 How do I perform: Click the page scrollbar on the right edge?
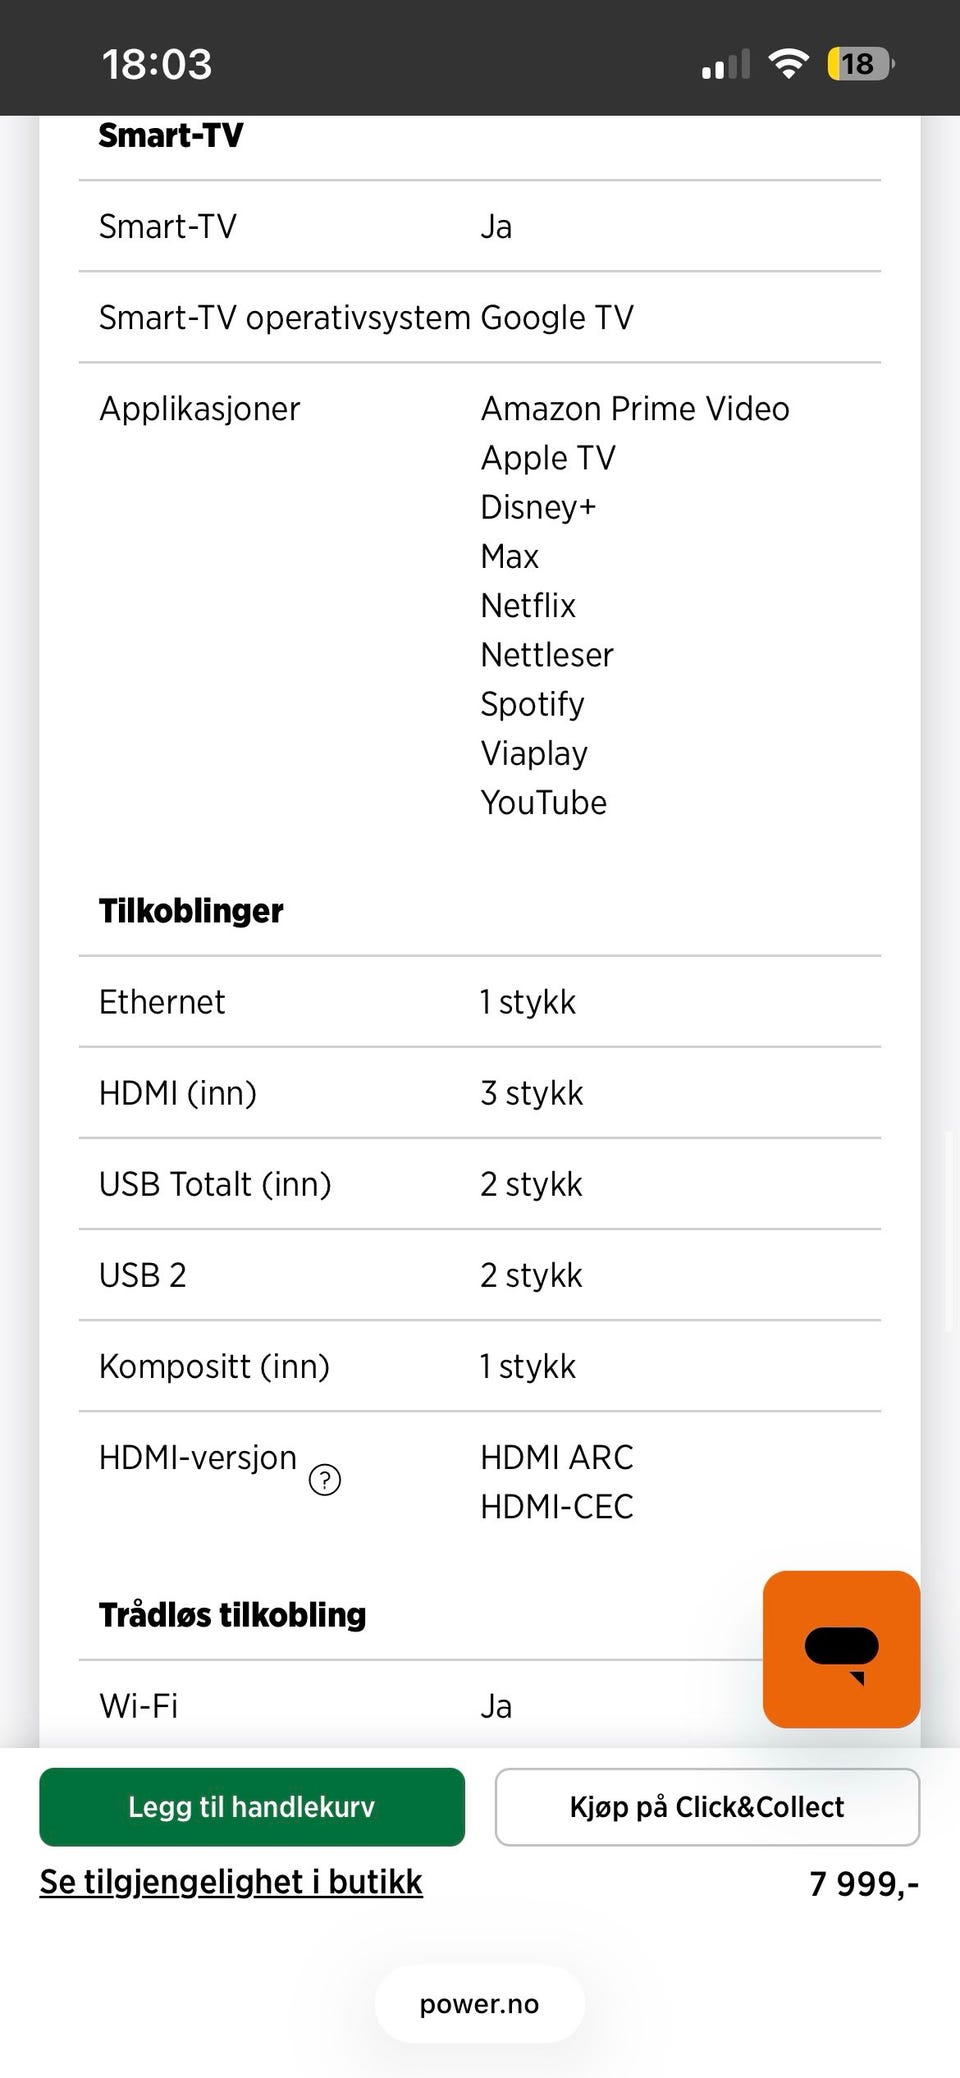pos(948,1230)
